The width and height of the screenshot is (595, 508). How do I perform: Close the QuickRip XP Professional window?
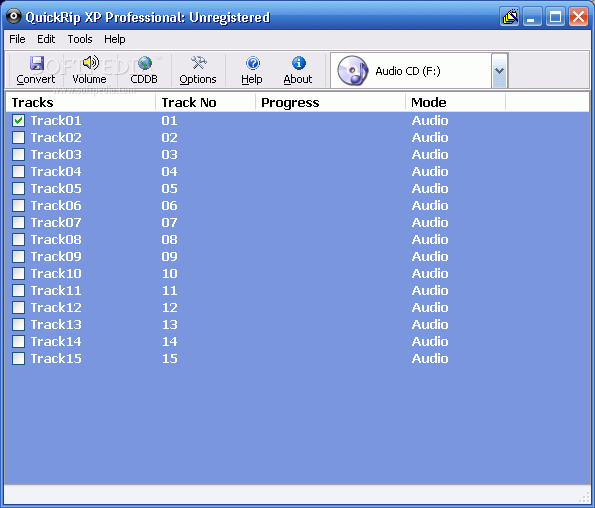(x=578, y=17)
